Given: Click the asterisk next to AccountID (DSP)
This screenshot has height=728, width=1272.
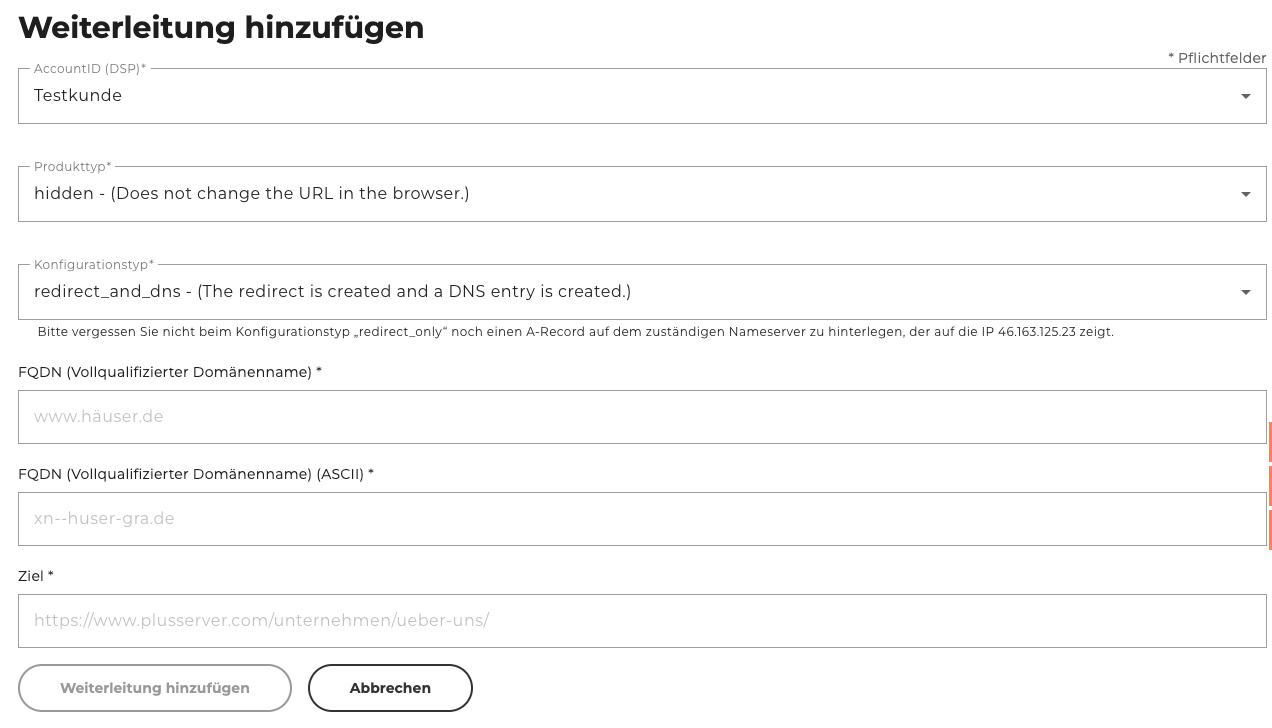Looking at the screenshot, I should 142,68.
